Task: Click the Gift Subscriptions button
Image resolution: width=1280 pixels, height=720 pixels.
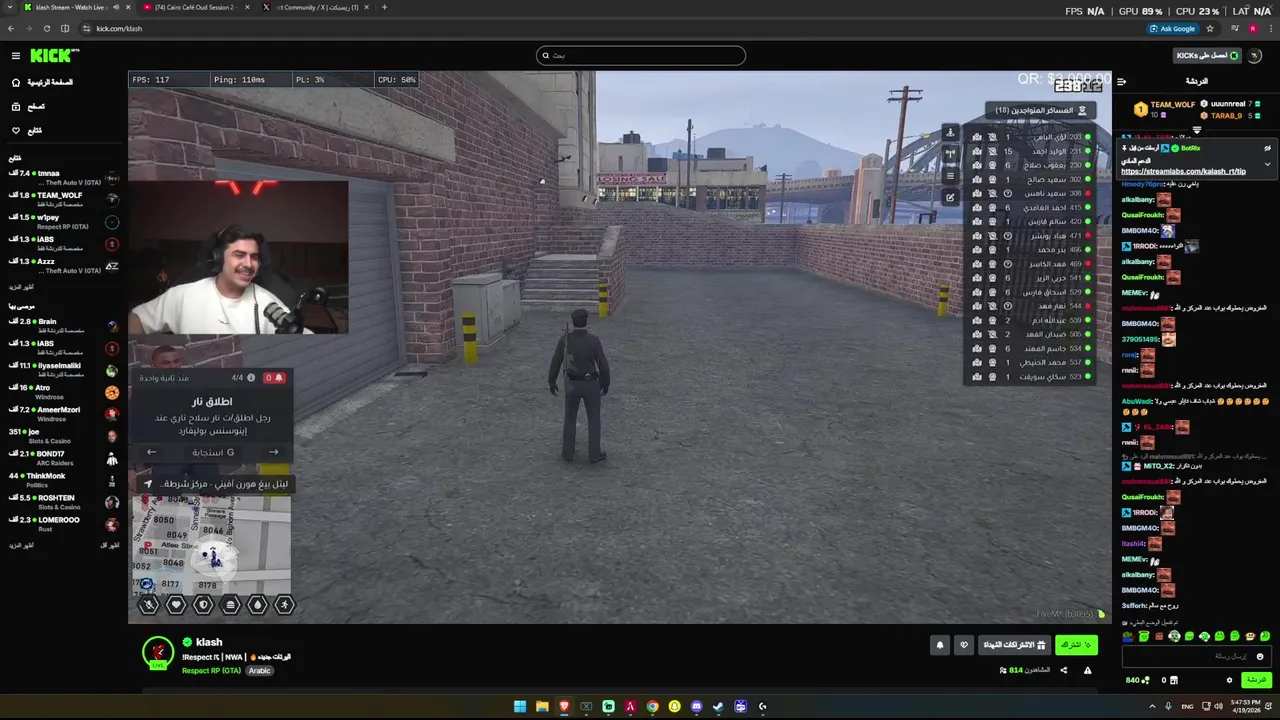Action: coord(1014,645)
